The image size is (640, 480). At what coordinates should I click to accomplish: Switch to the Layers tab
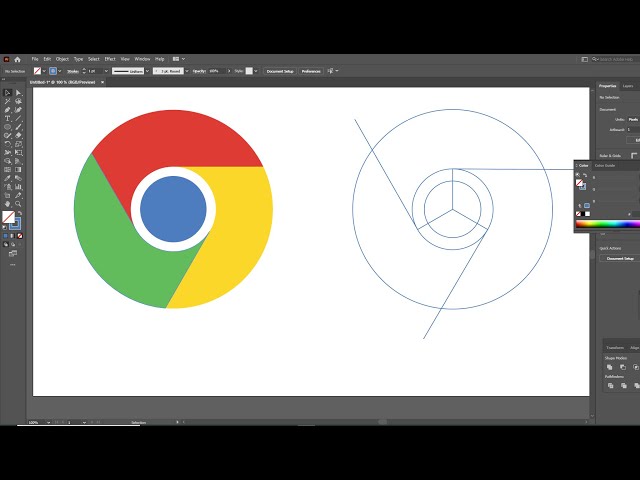pos(628,86)
